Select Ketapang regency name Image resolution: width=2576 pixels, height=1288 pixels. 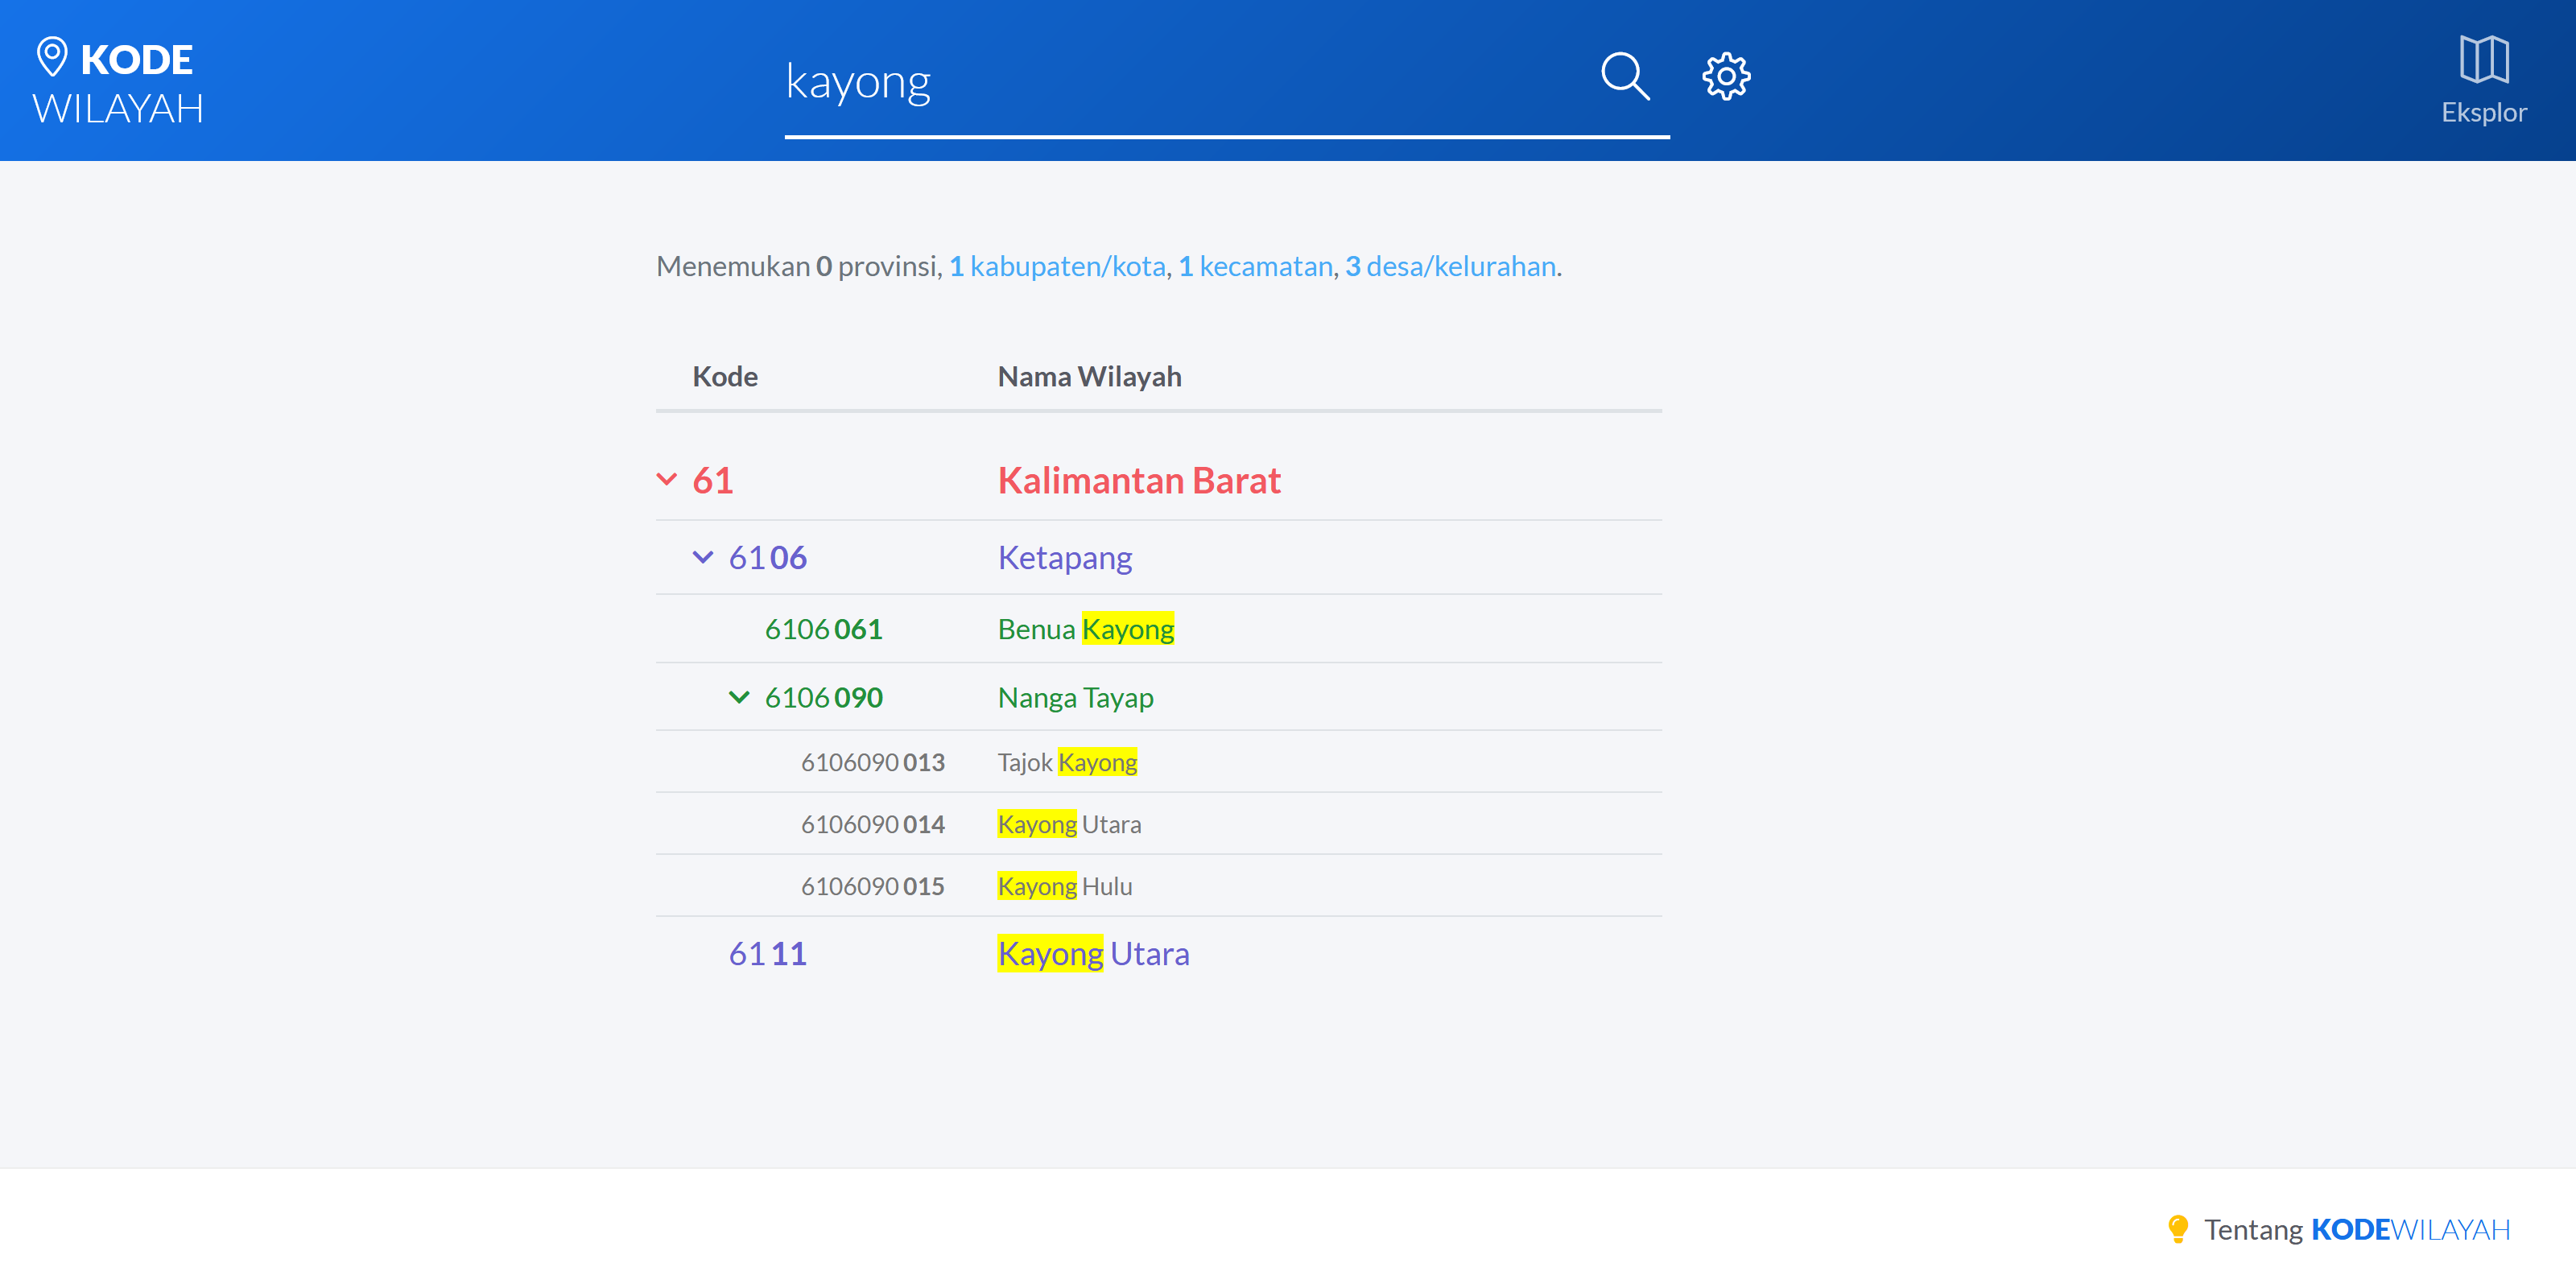click(1065, 557)
